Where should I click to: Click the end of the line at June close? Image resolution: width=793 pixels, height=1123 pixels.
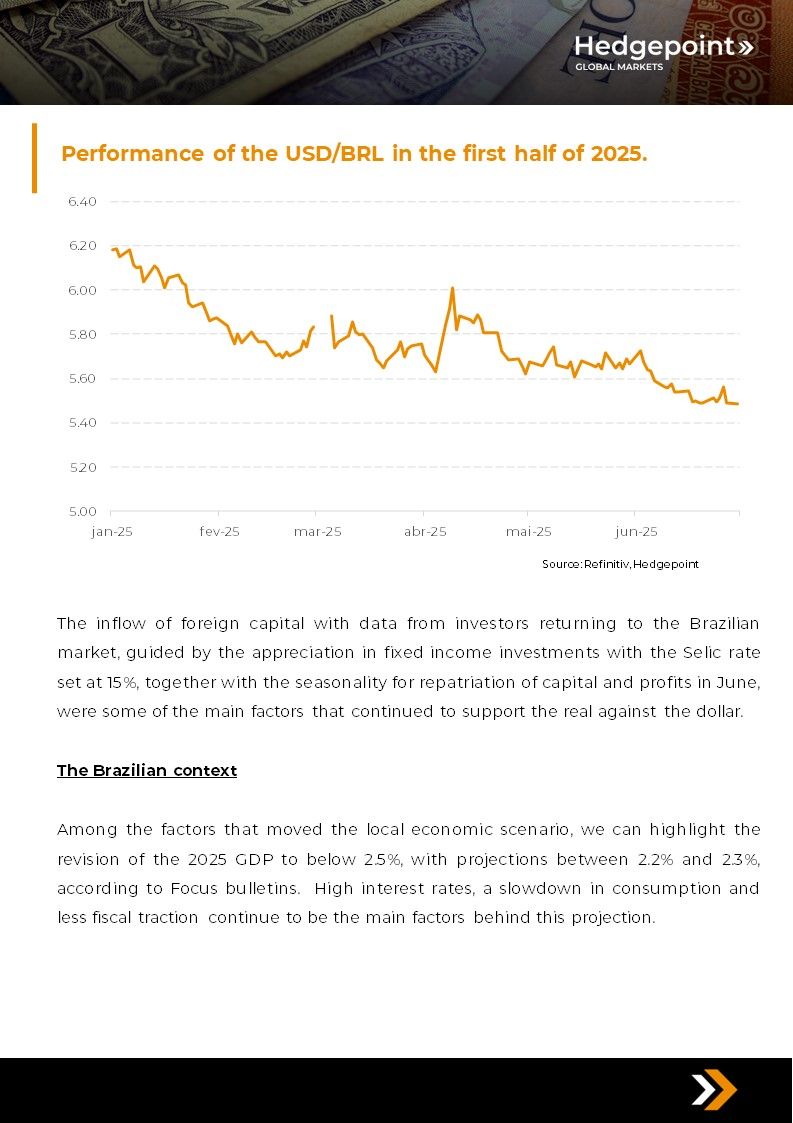(738, 404)
